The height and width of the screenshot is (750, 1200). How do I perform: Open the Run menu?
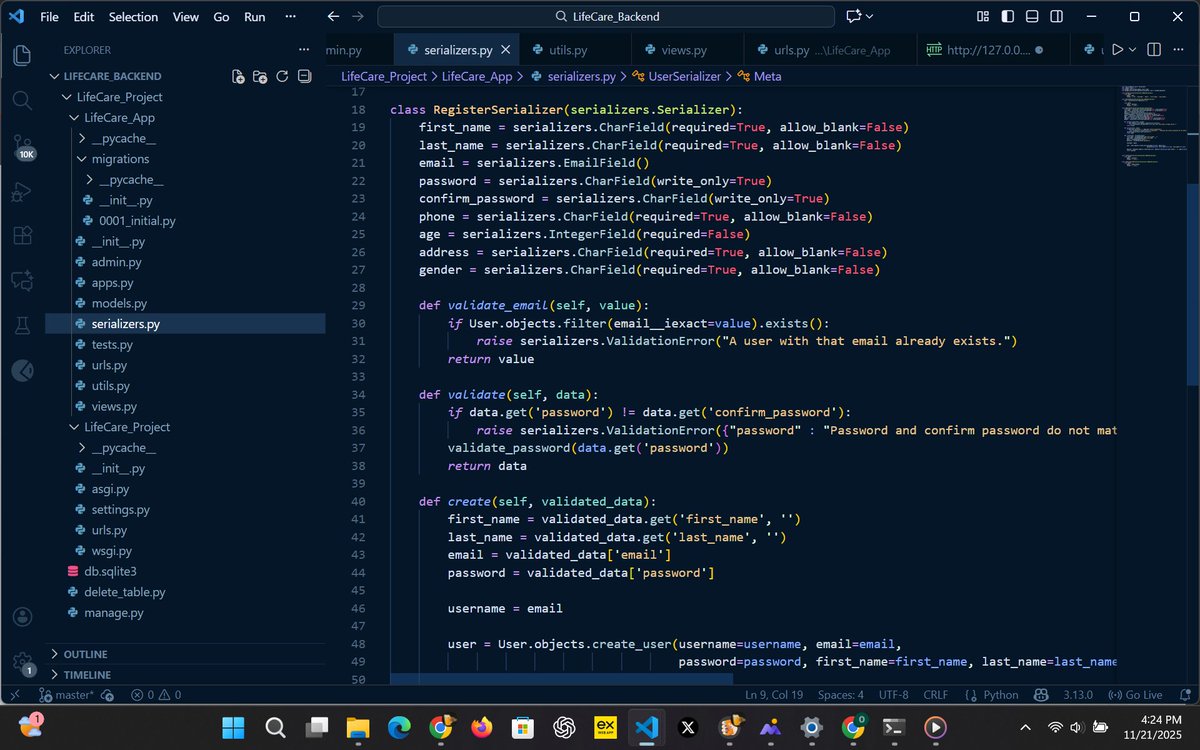[254, 16]
